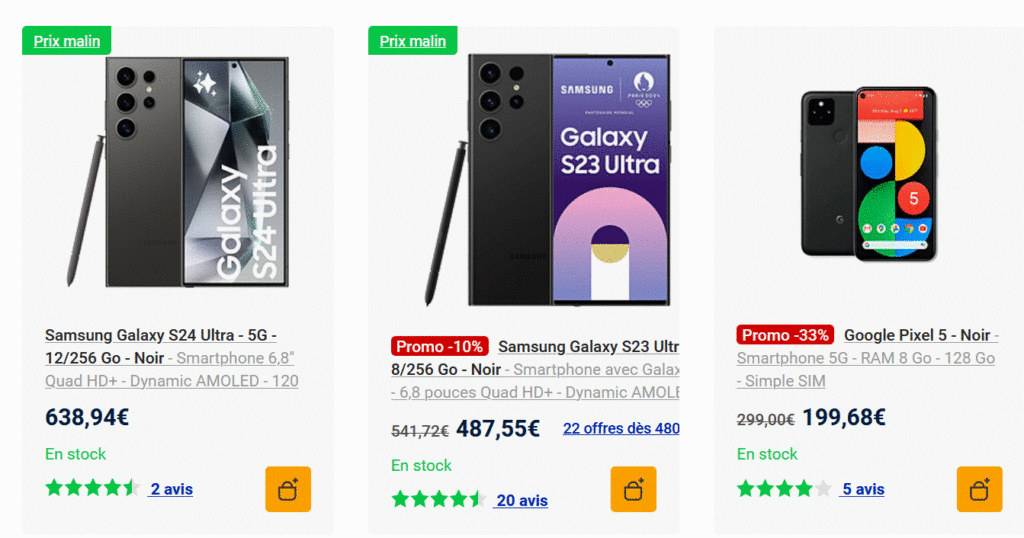Open Samsung Galaxy S24 Ultra product title link

160,335
